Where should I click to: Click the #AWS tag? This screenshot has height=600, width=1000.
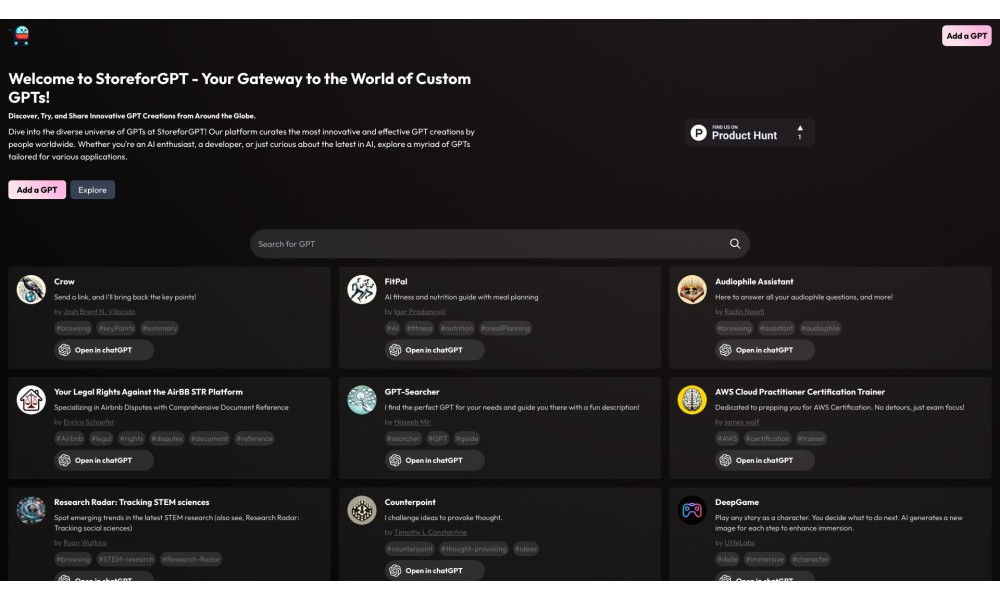point(727,439)
